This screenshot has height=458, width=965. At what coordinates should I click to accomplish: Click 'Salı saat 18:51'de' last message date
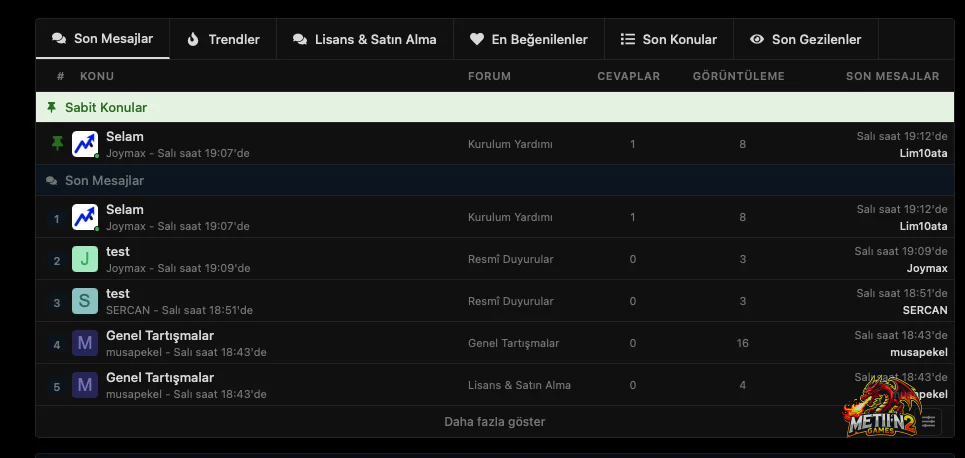tap(902, 293)
